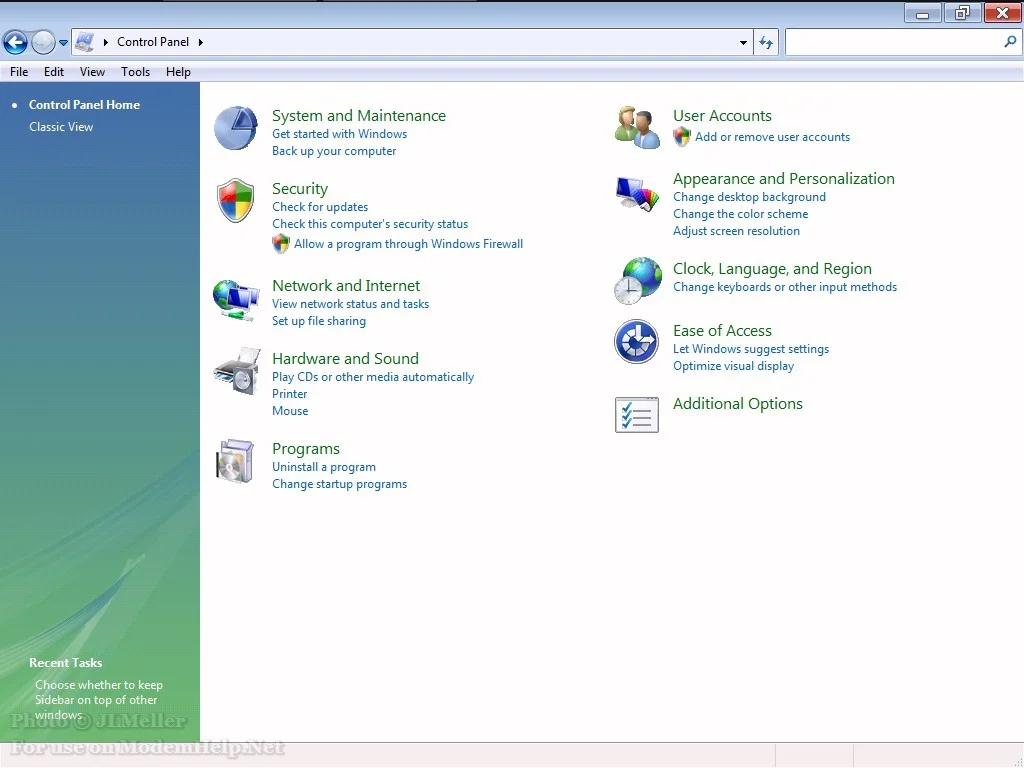Click the Clock, Language, and Region globe icon

tap(637, 281)
